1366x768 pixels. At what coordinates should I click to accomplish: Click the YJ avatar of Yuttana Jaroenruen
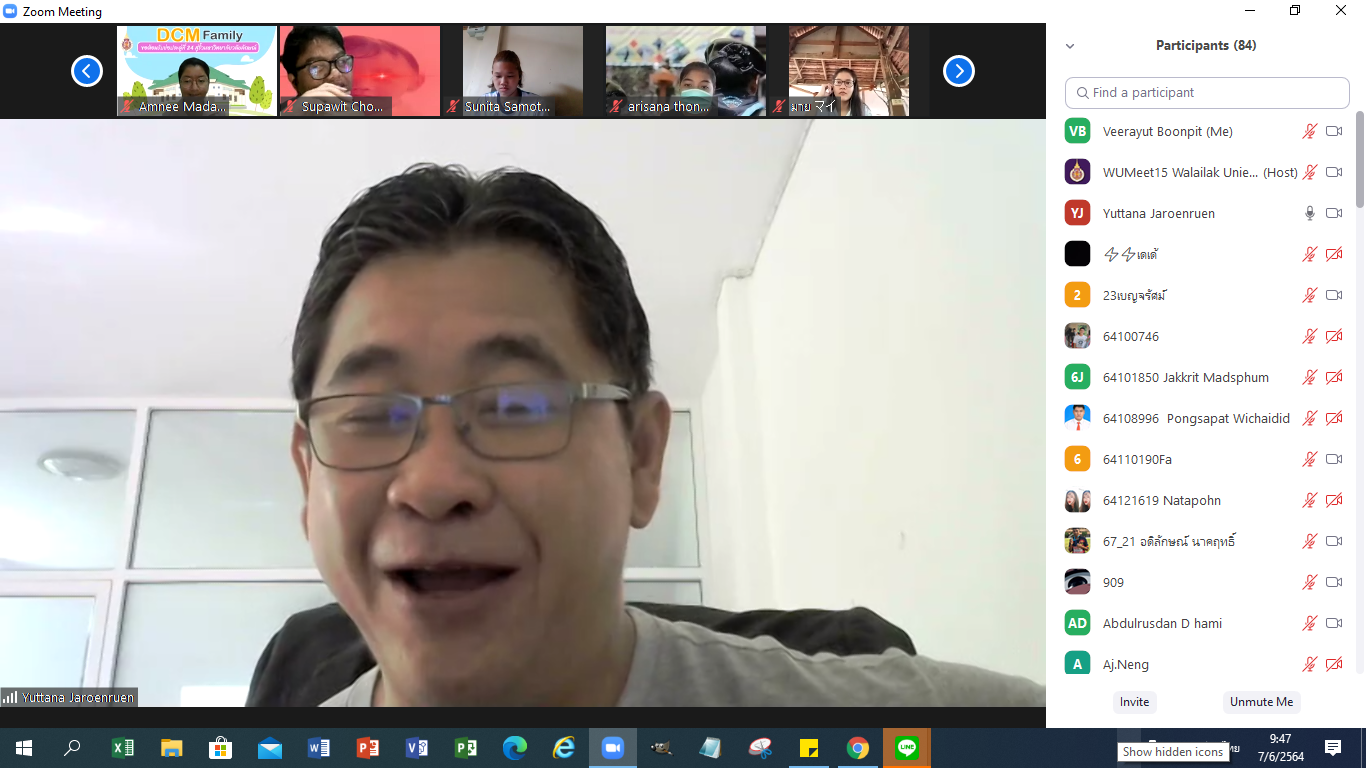coord(1077,213)
